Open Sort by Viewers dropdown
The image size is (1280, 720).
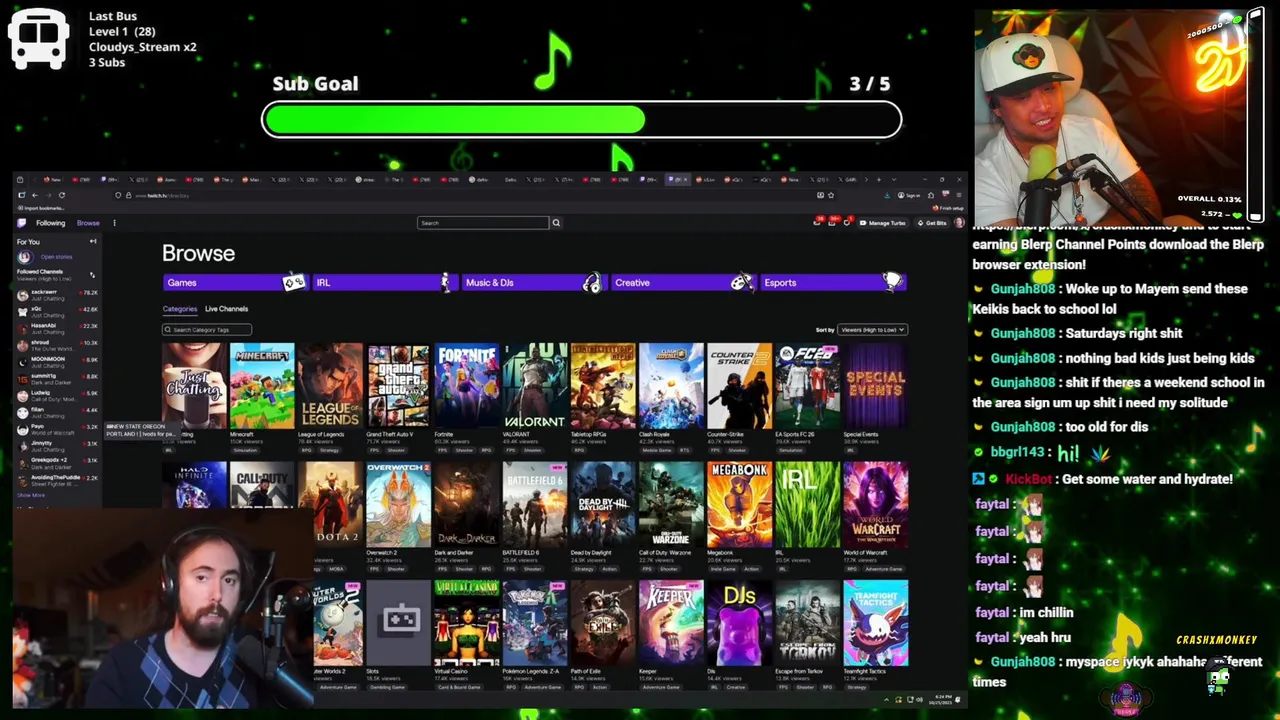[x=872, y=329]
